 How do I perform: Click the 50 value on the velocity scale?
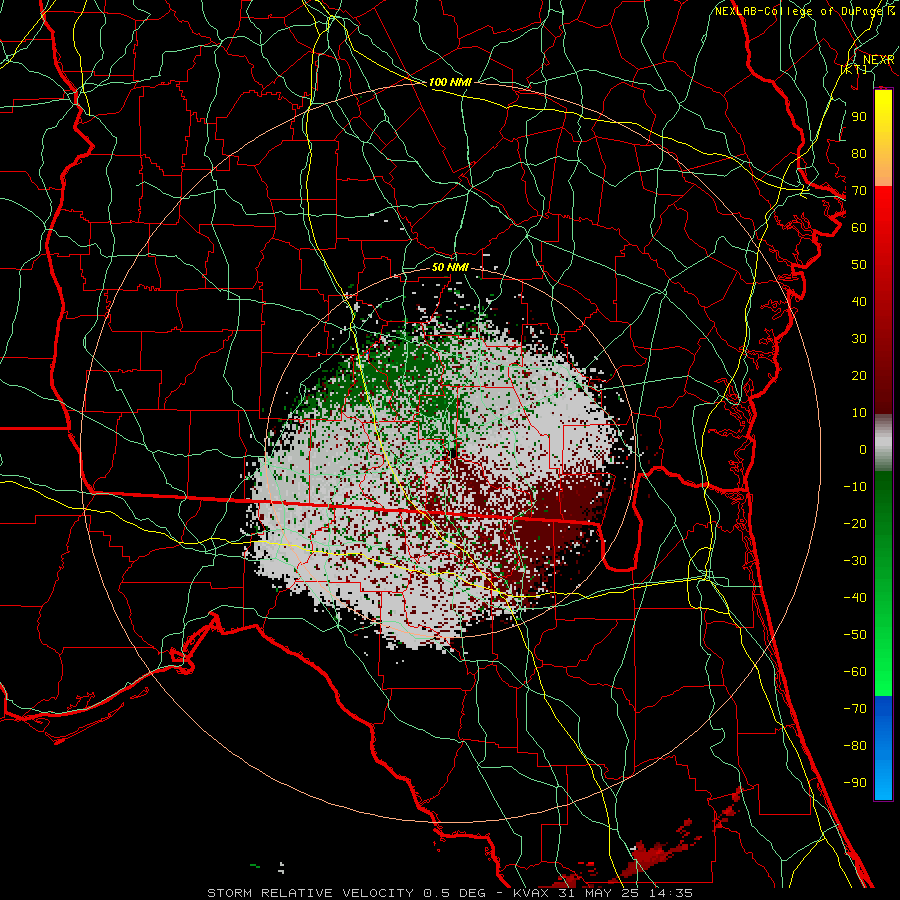(859, 265)
